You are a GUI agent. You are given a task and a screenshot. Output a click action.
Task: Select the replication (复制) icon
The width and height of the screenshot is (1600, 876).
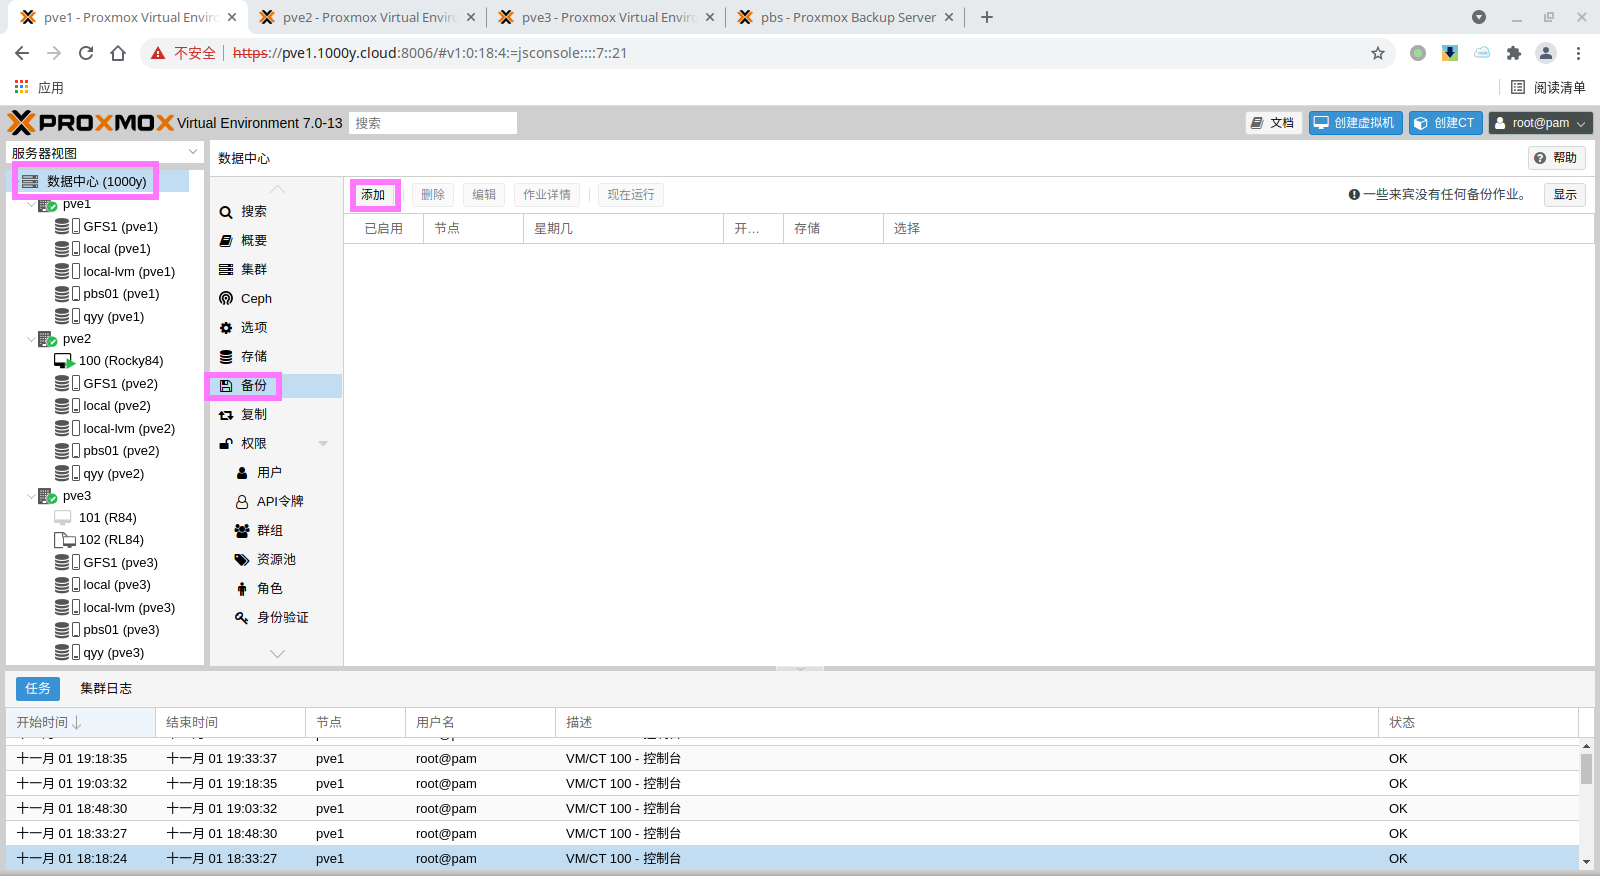tap(226, 414)
